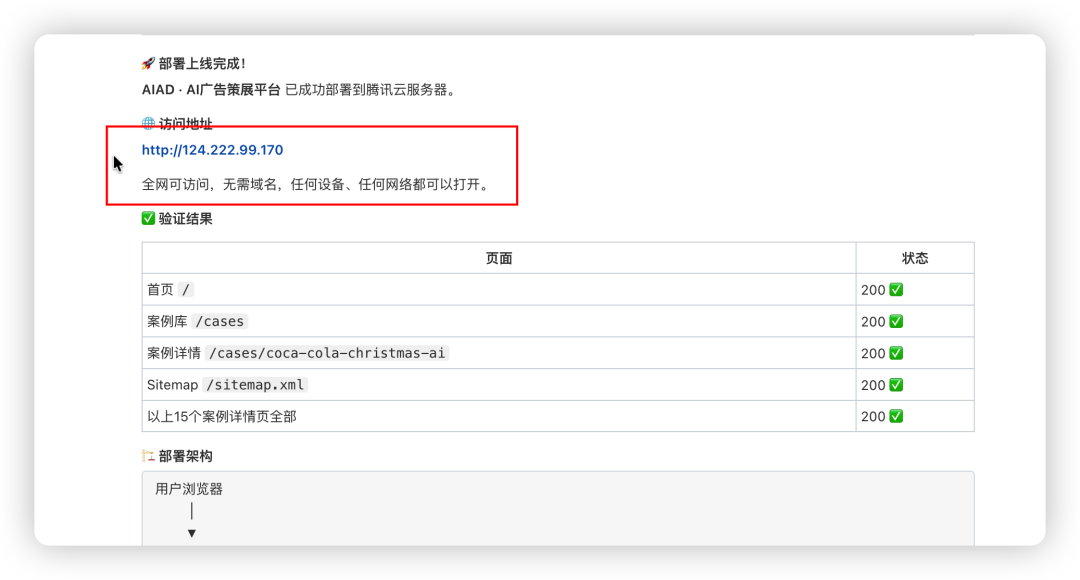Screen dimensions: 1080x580
Task: Click the 验证结果 heading
Action: [185, 219]
